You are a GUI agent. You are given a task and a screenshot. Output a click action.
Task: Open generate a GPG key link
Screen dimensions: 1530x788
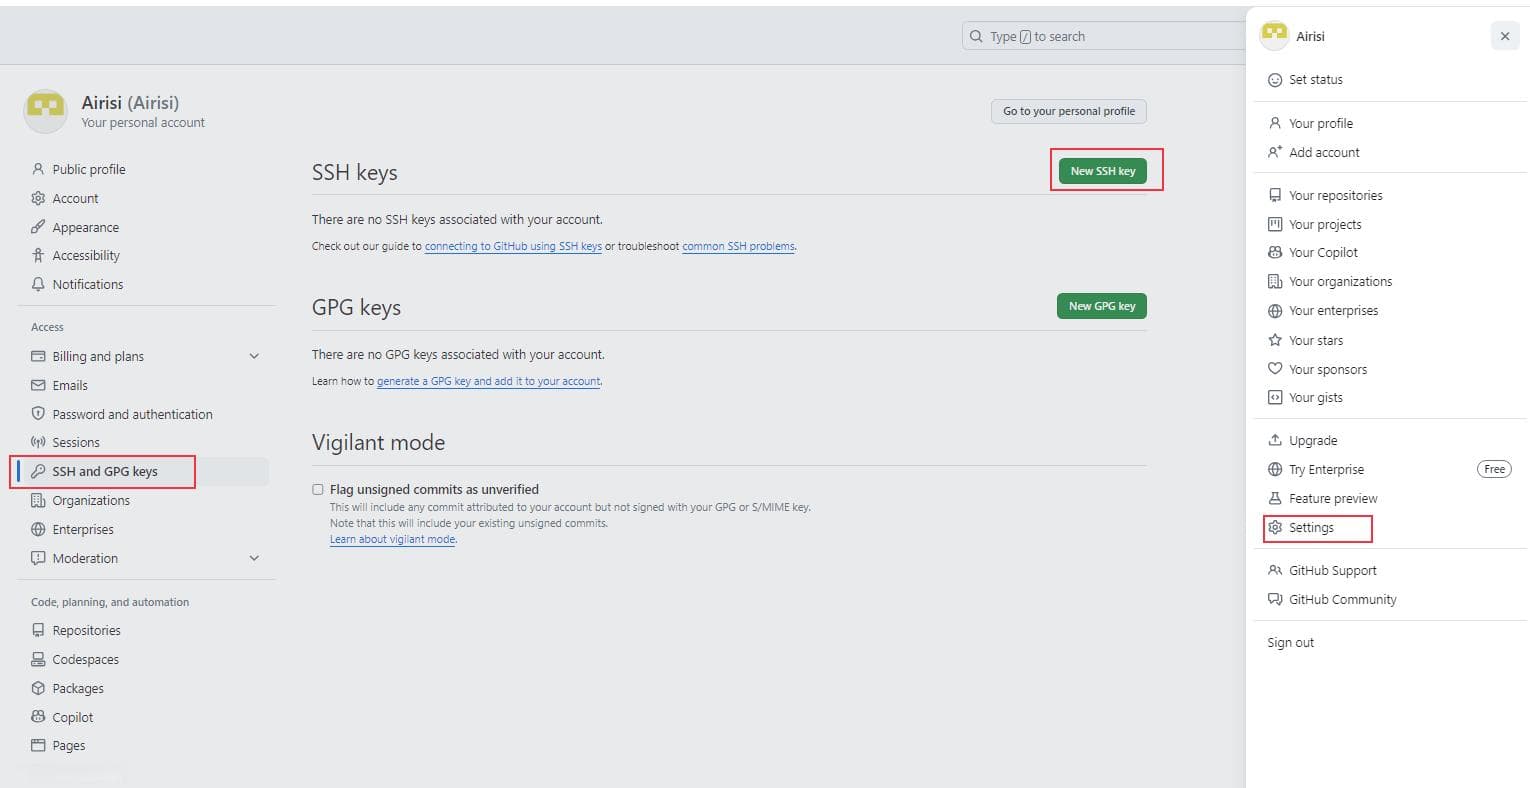click(x=489, y=381)
